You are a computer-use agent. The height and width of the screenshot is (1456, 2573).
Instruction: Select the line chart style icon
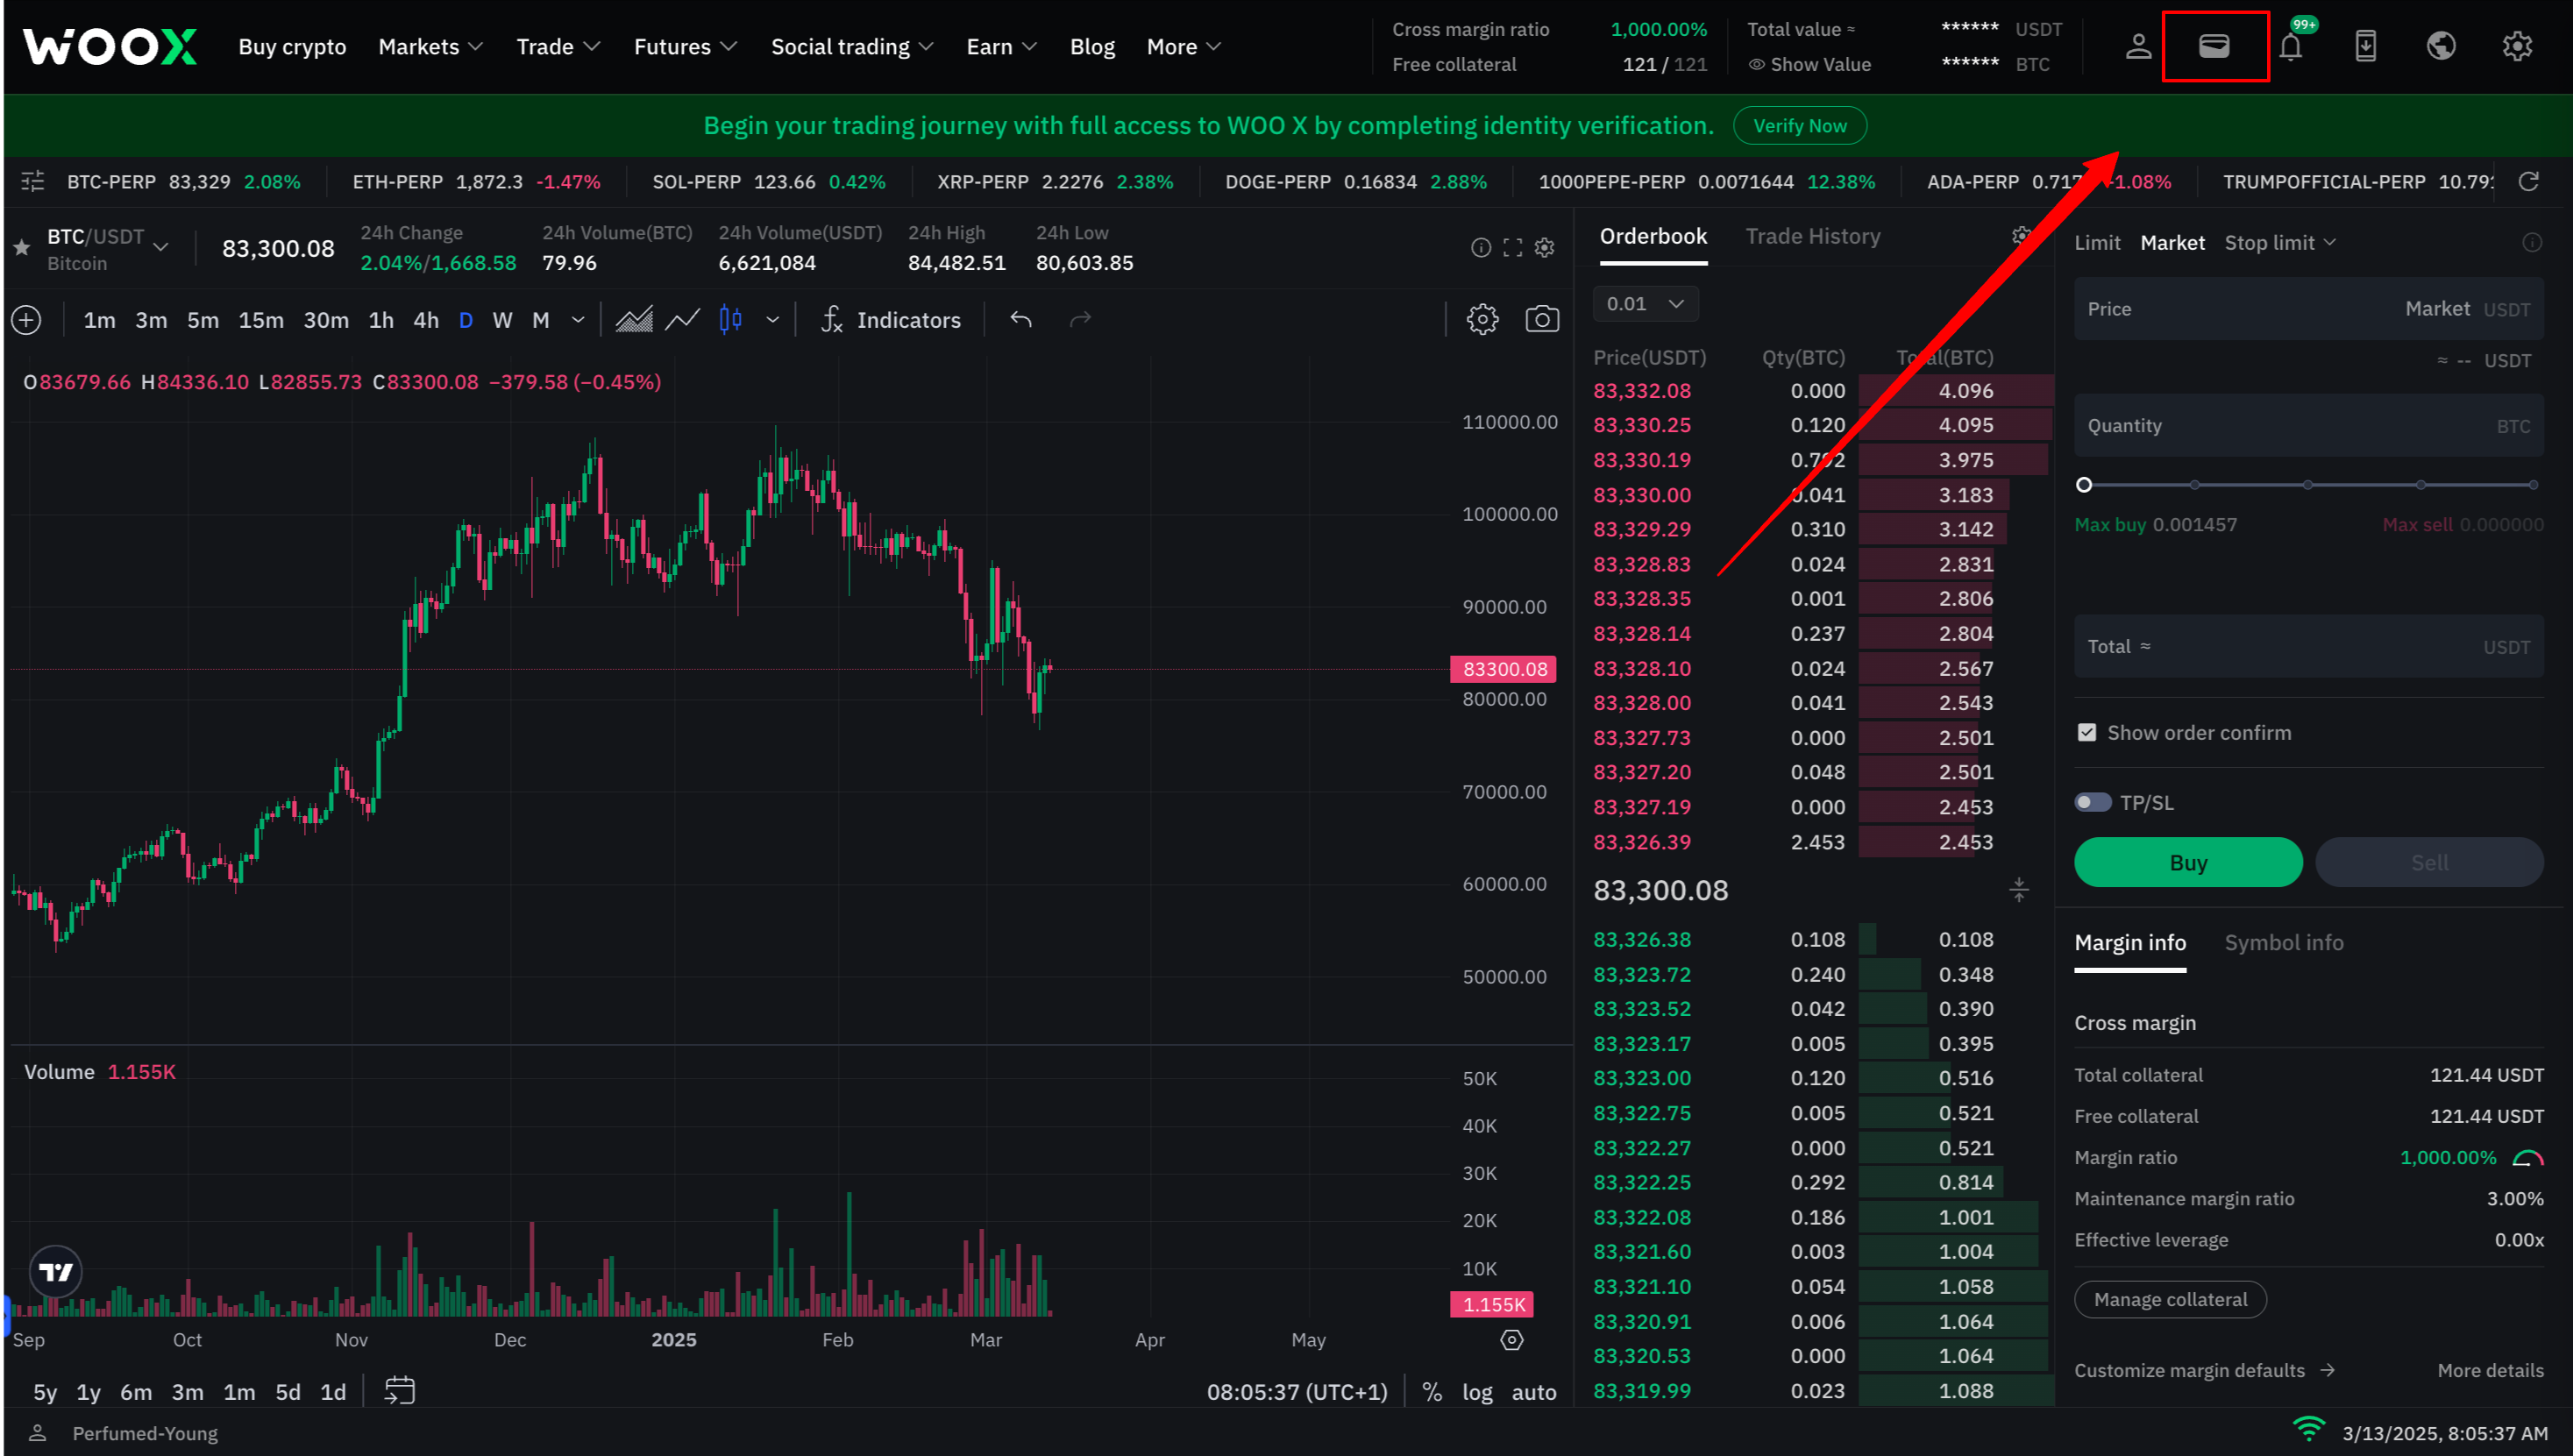682,320
